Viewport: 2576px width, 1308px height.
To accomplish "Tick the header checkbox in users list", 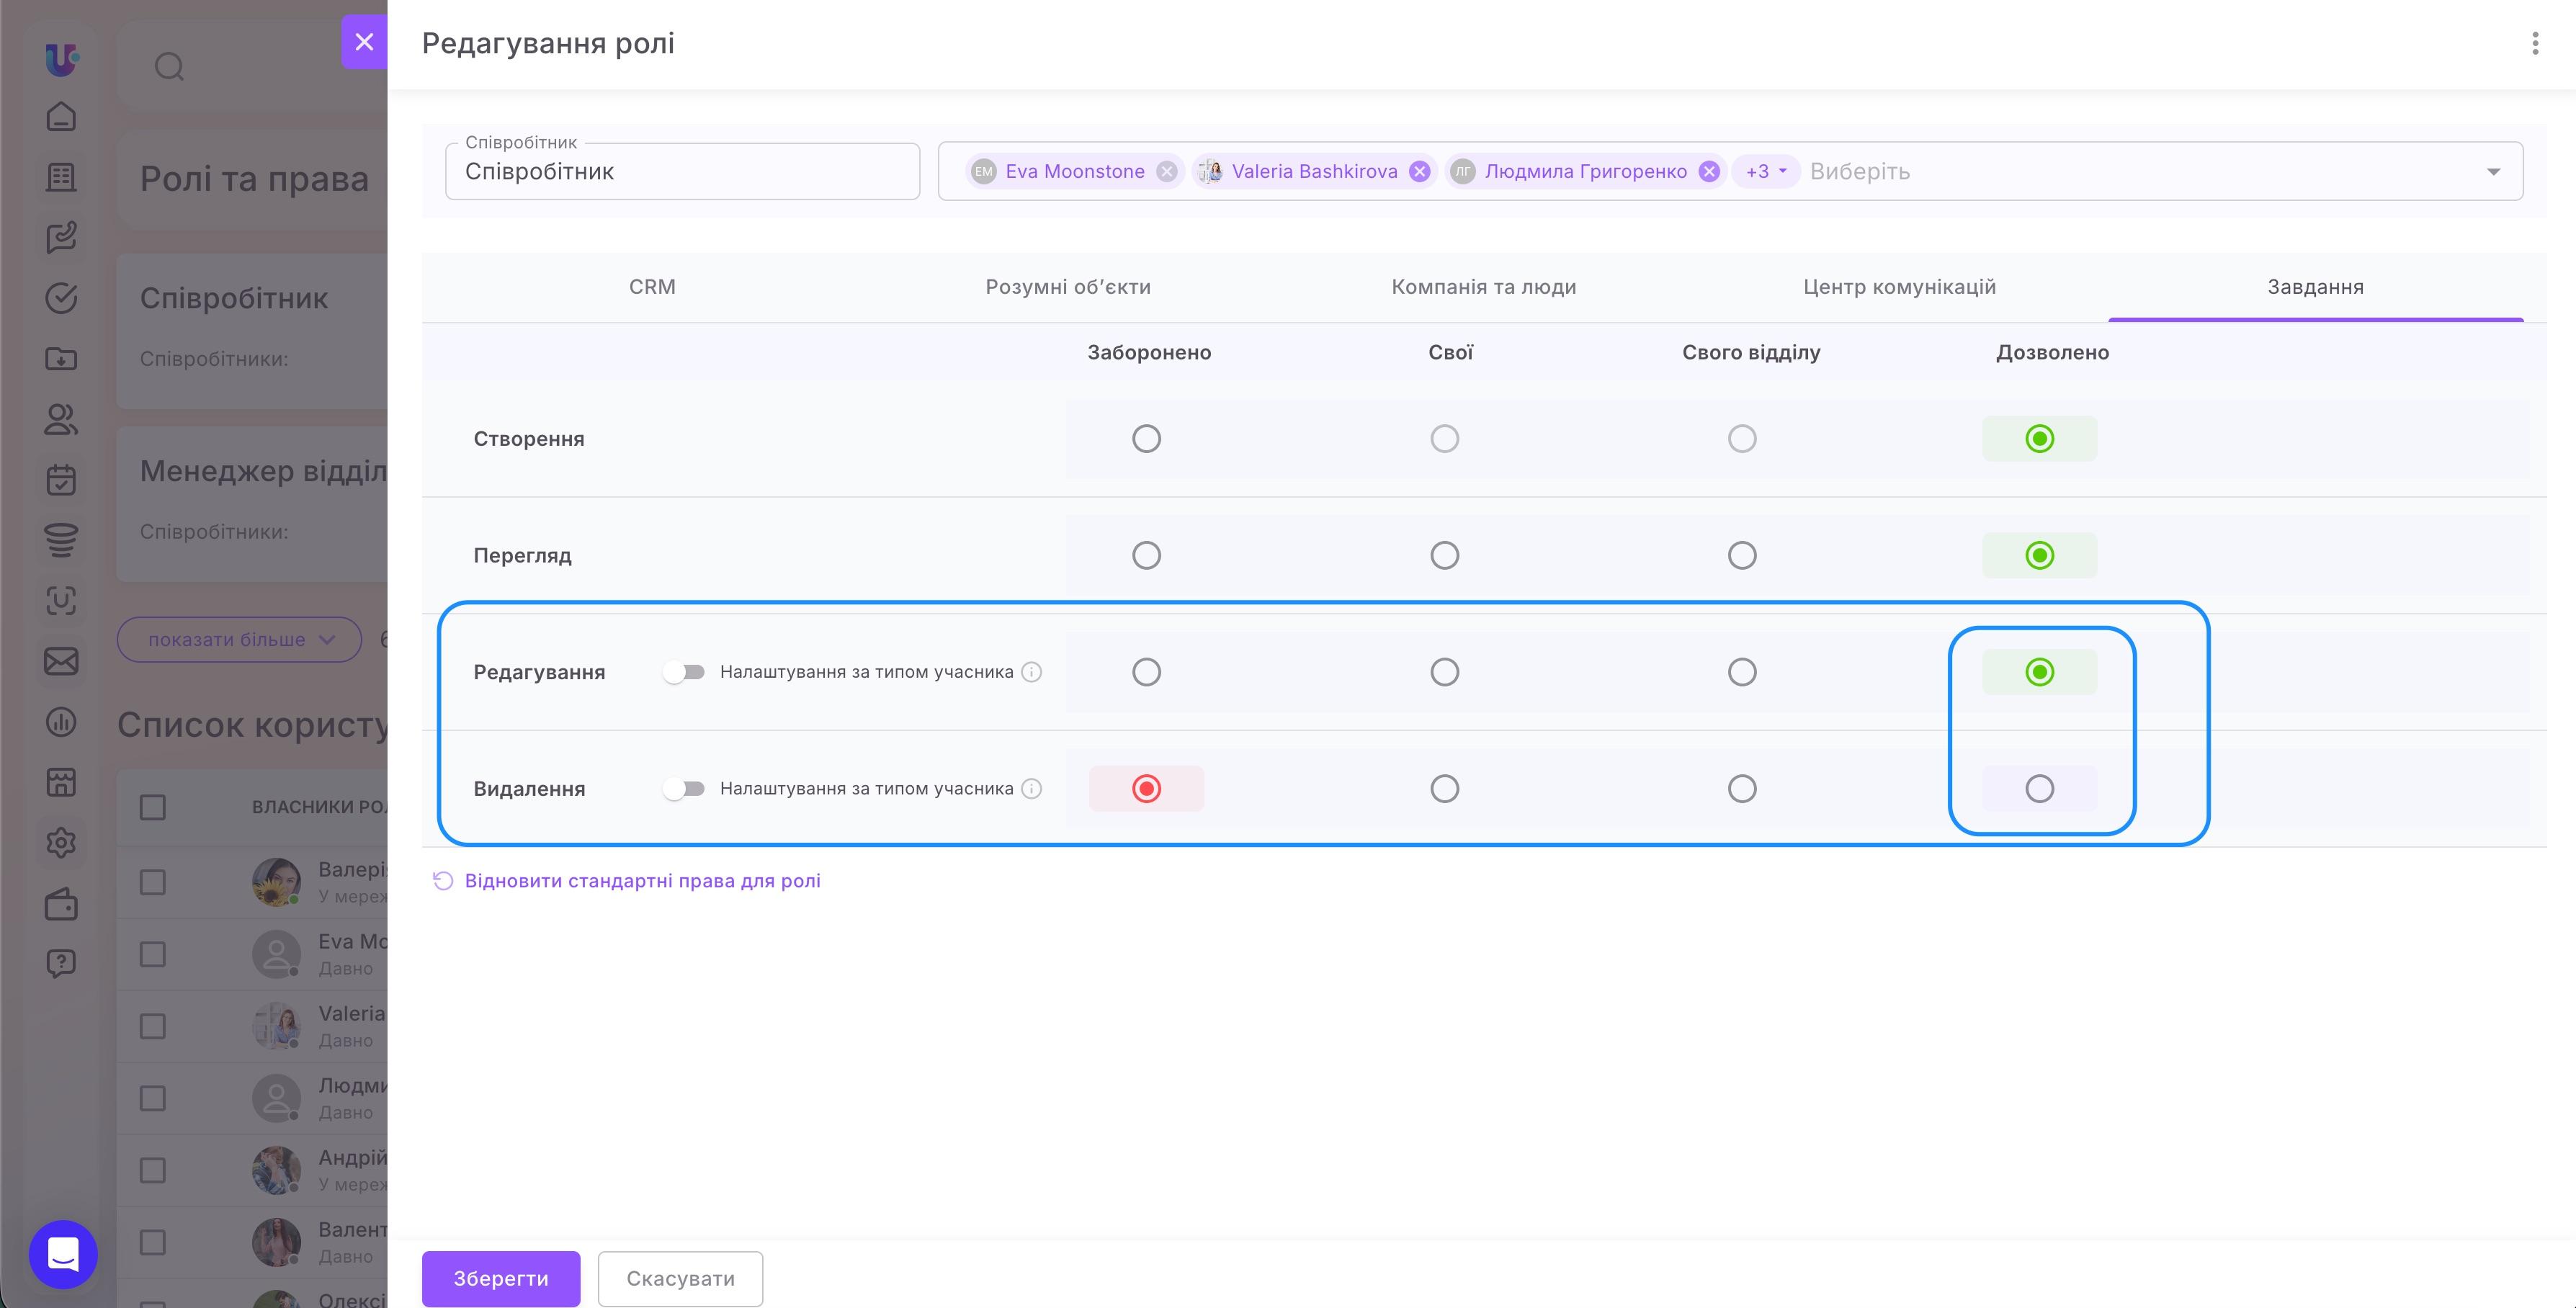I will tap(152, 807).
